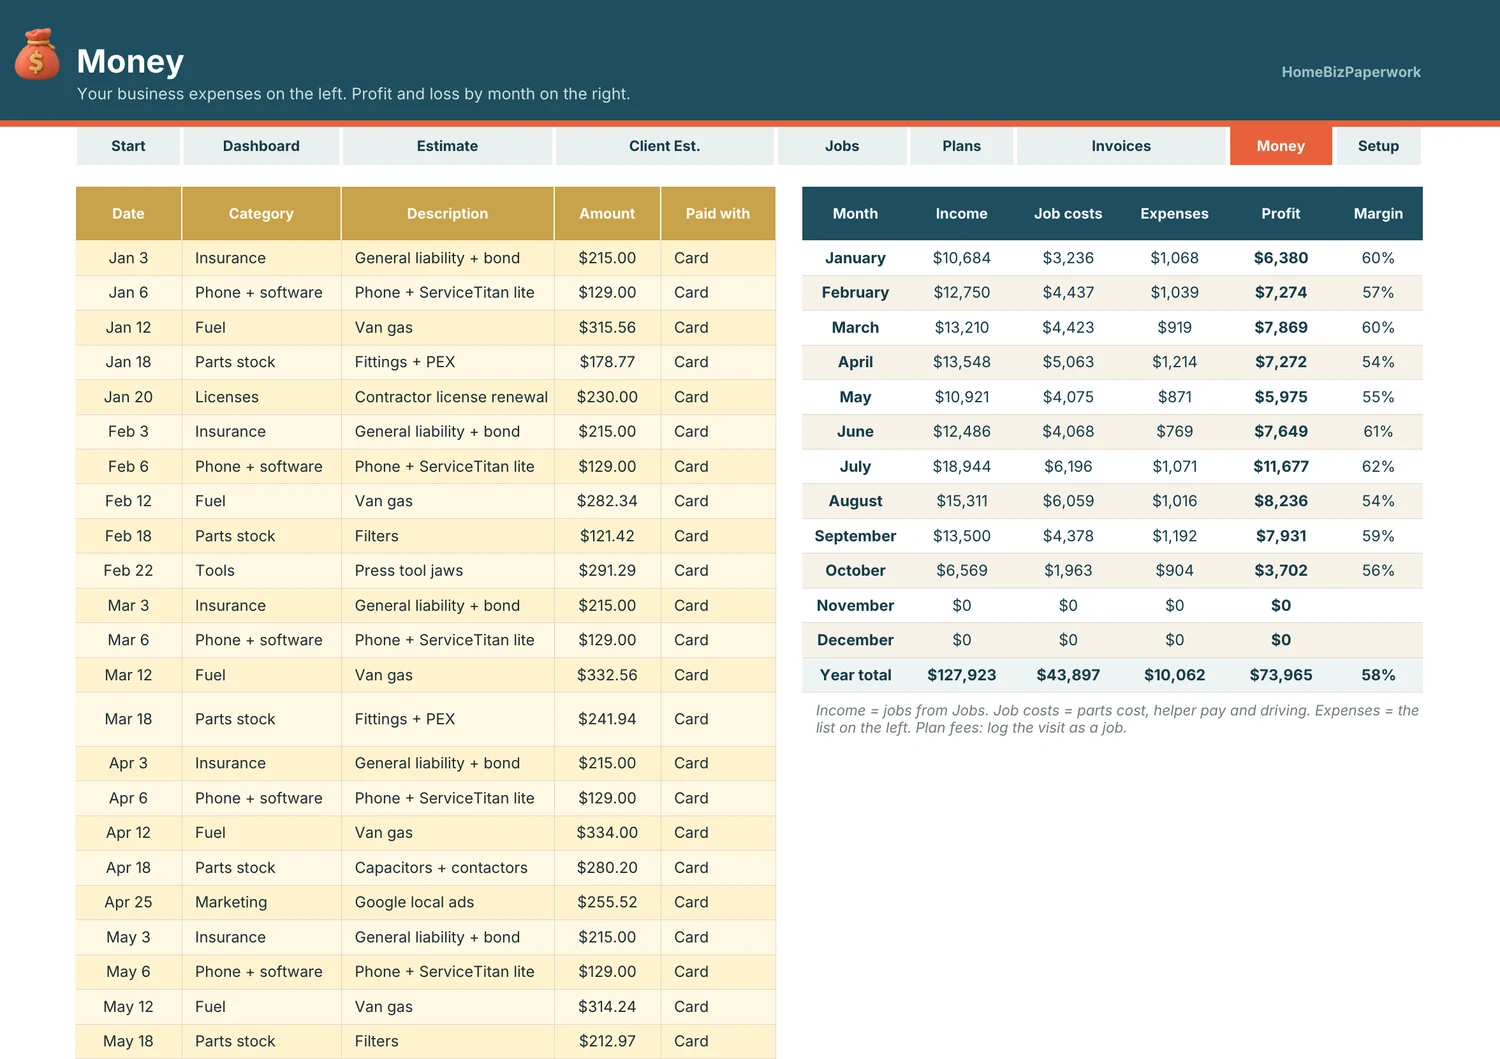Click April's job costs $5,063
This screenshot has height=1059, width=1500.
tap(1068, 362)
